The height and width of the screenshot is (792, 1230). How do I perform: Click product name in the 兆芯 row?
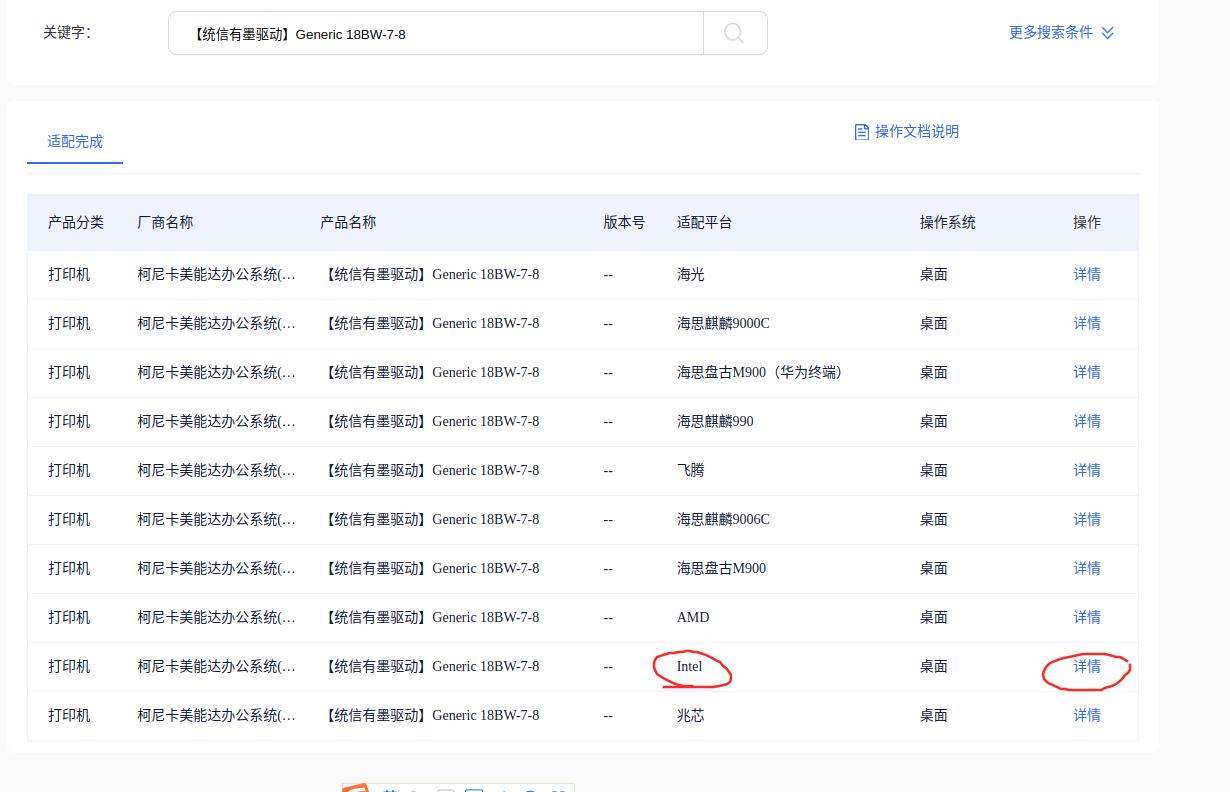(x=430, y=715)
